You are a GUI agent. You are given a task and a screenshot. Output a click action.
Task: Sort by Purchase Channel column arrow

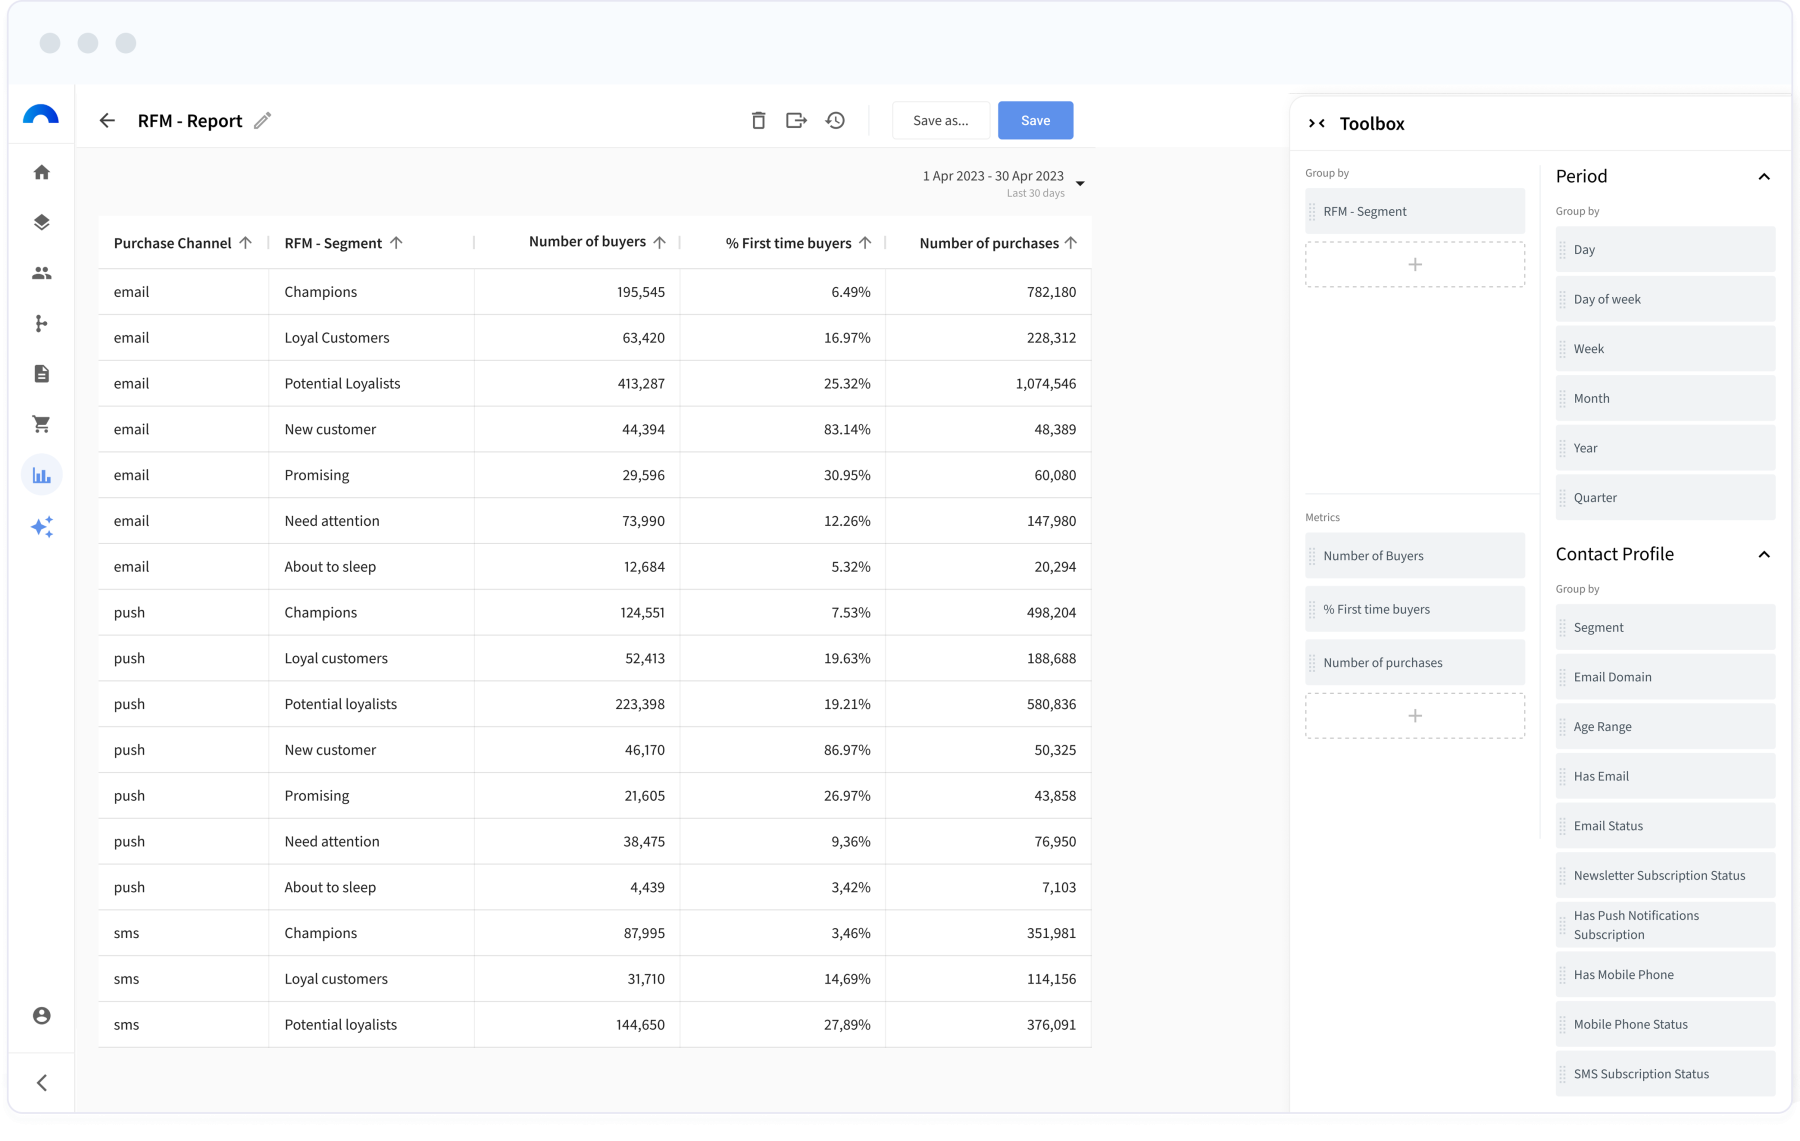[x=246, y=243]
